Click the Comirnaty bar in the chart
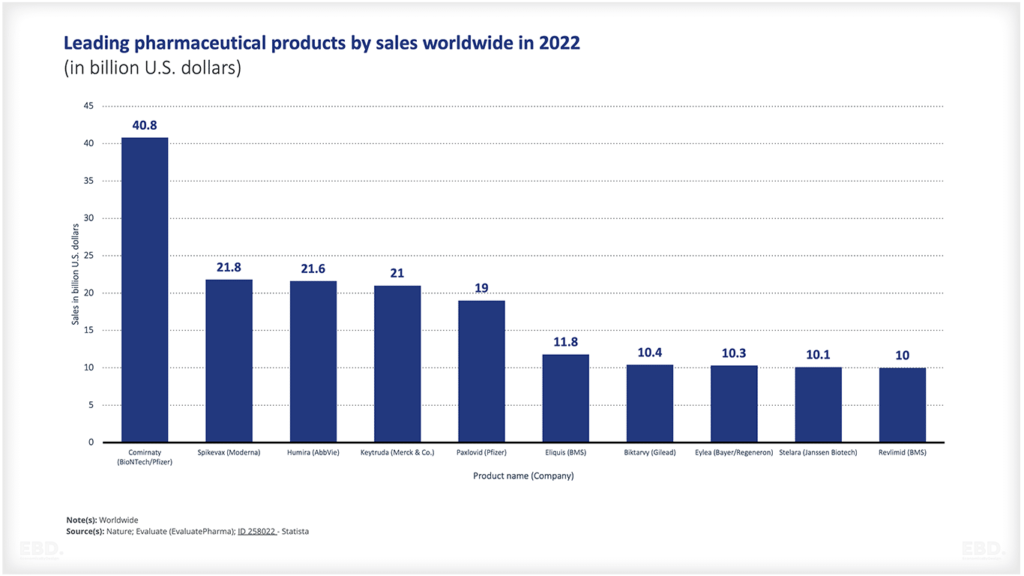Image resolution: width=1024 pixels, height=576 pixels. 145,290
